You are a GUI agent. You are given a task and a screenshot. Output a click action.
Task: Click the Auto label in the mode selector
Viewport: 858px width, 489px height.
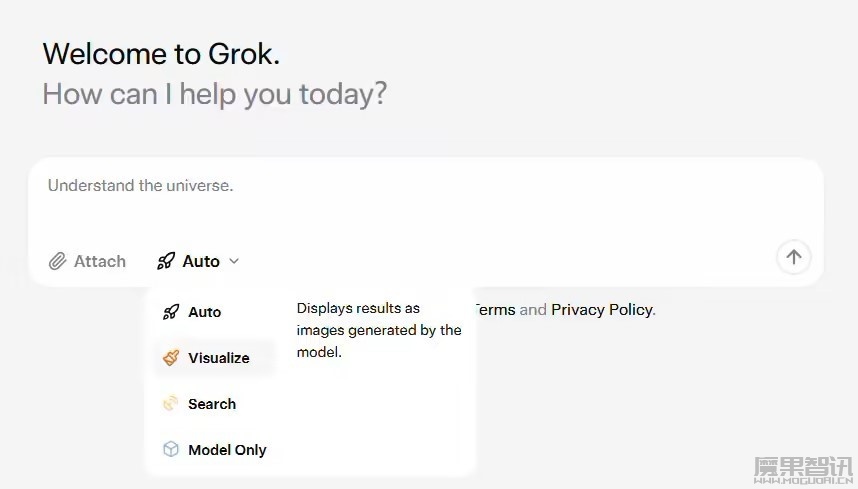tap(201, 261)
